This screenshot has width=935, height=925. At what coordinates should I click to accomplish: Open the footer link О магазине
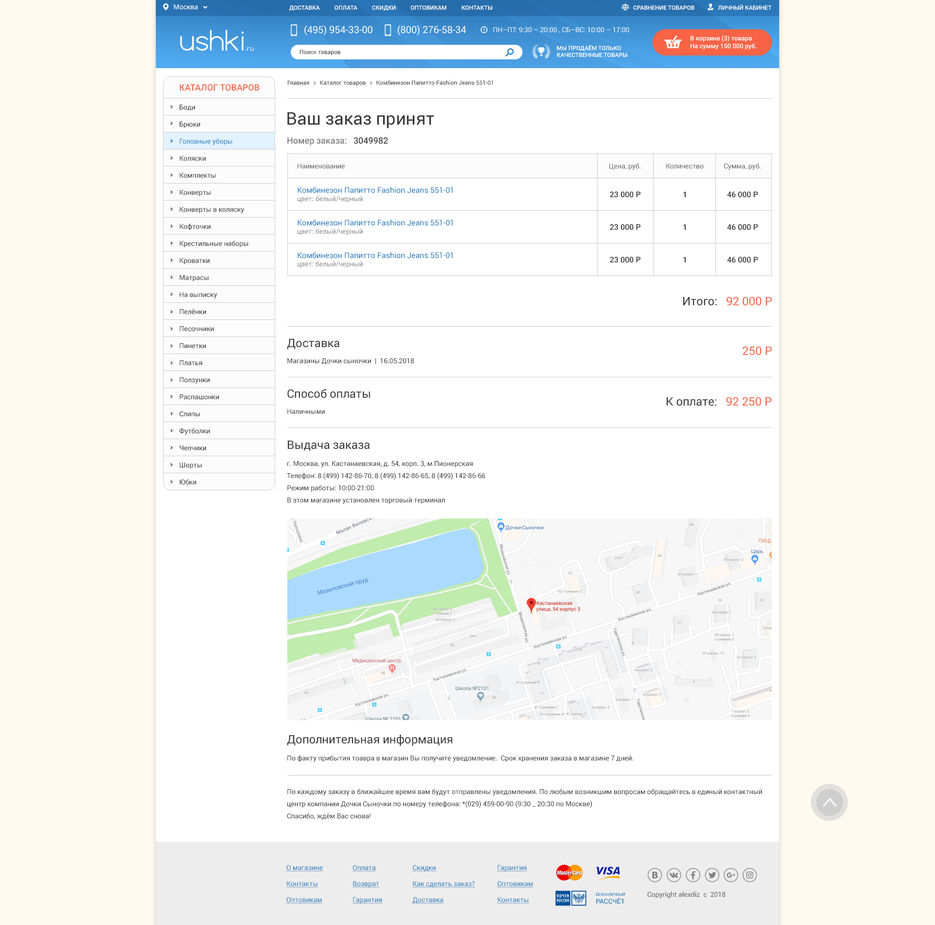click(304, 868)
